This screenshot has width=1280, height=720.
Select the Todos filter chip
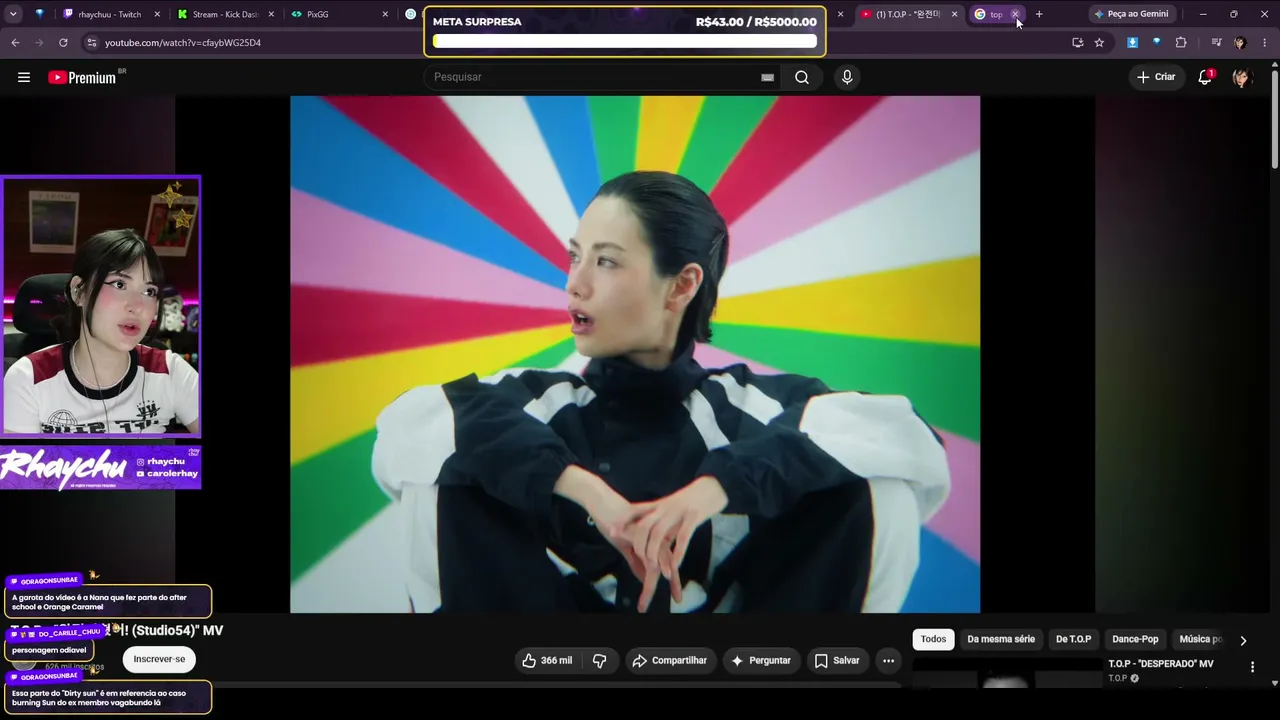pyautogui.click(x=933, y=639)
